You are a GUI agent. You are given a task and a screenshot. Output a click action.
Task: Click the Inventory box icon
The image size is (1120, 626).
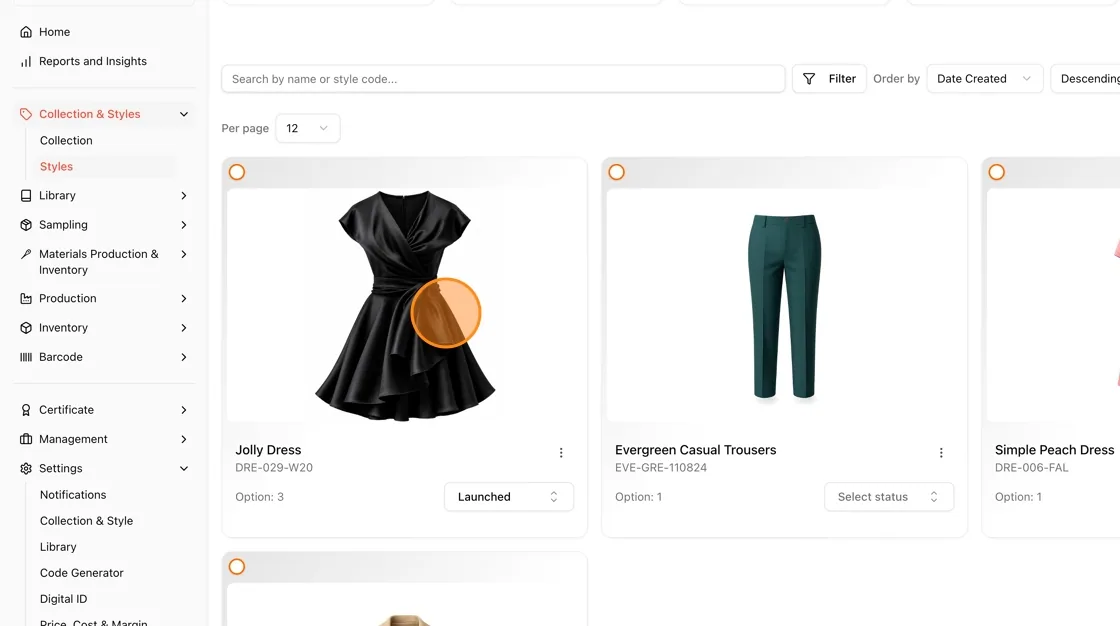(26, 328)
